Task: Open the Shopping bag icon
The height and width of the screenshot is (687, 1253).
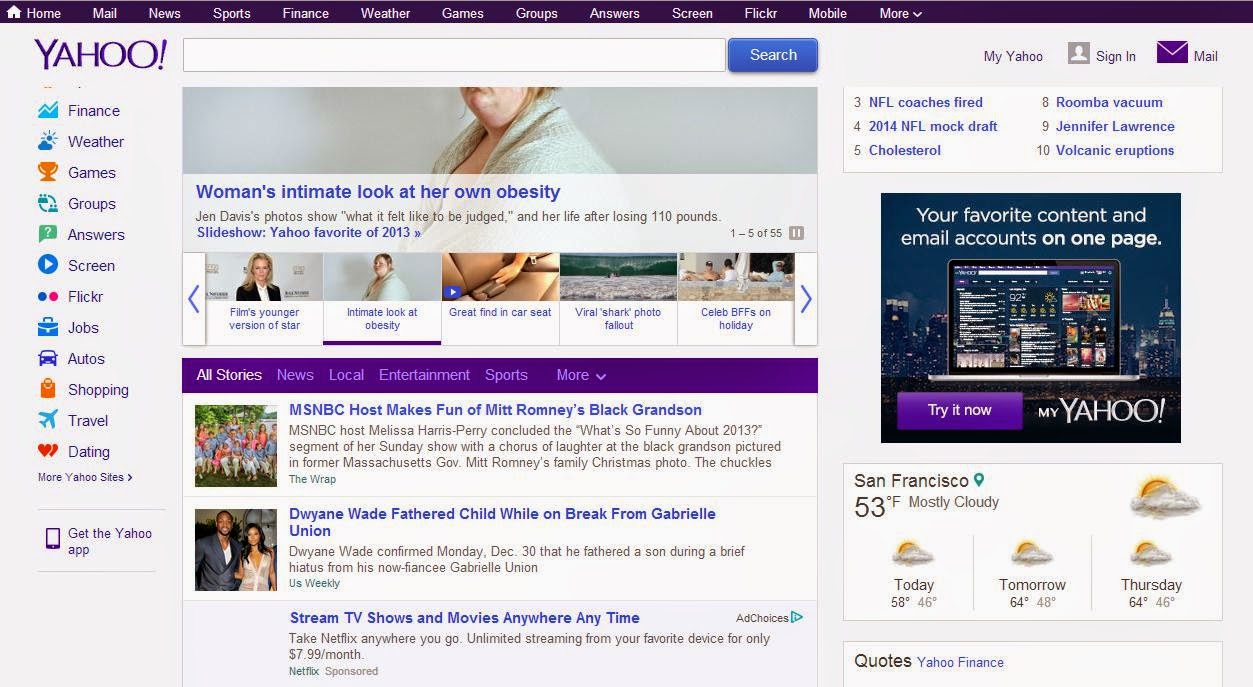Action: pyautogui.click(x=48, y=389)
